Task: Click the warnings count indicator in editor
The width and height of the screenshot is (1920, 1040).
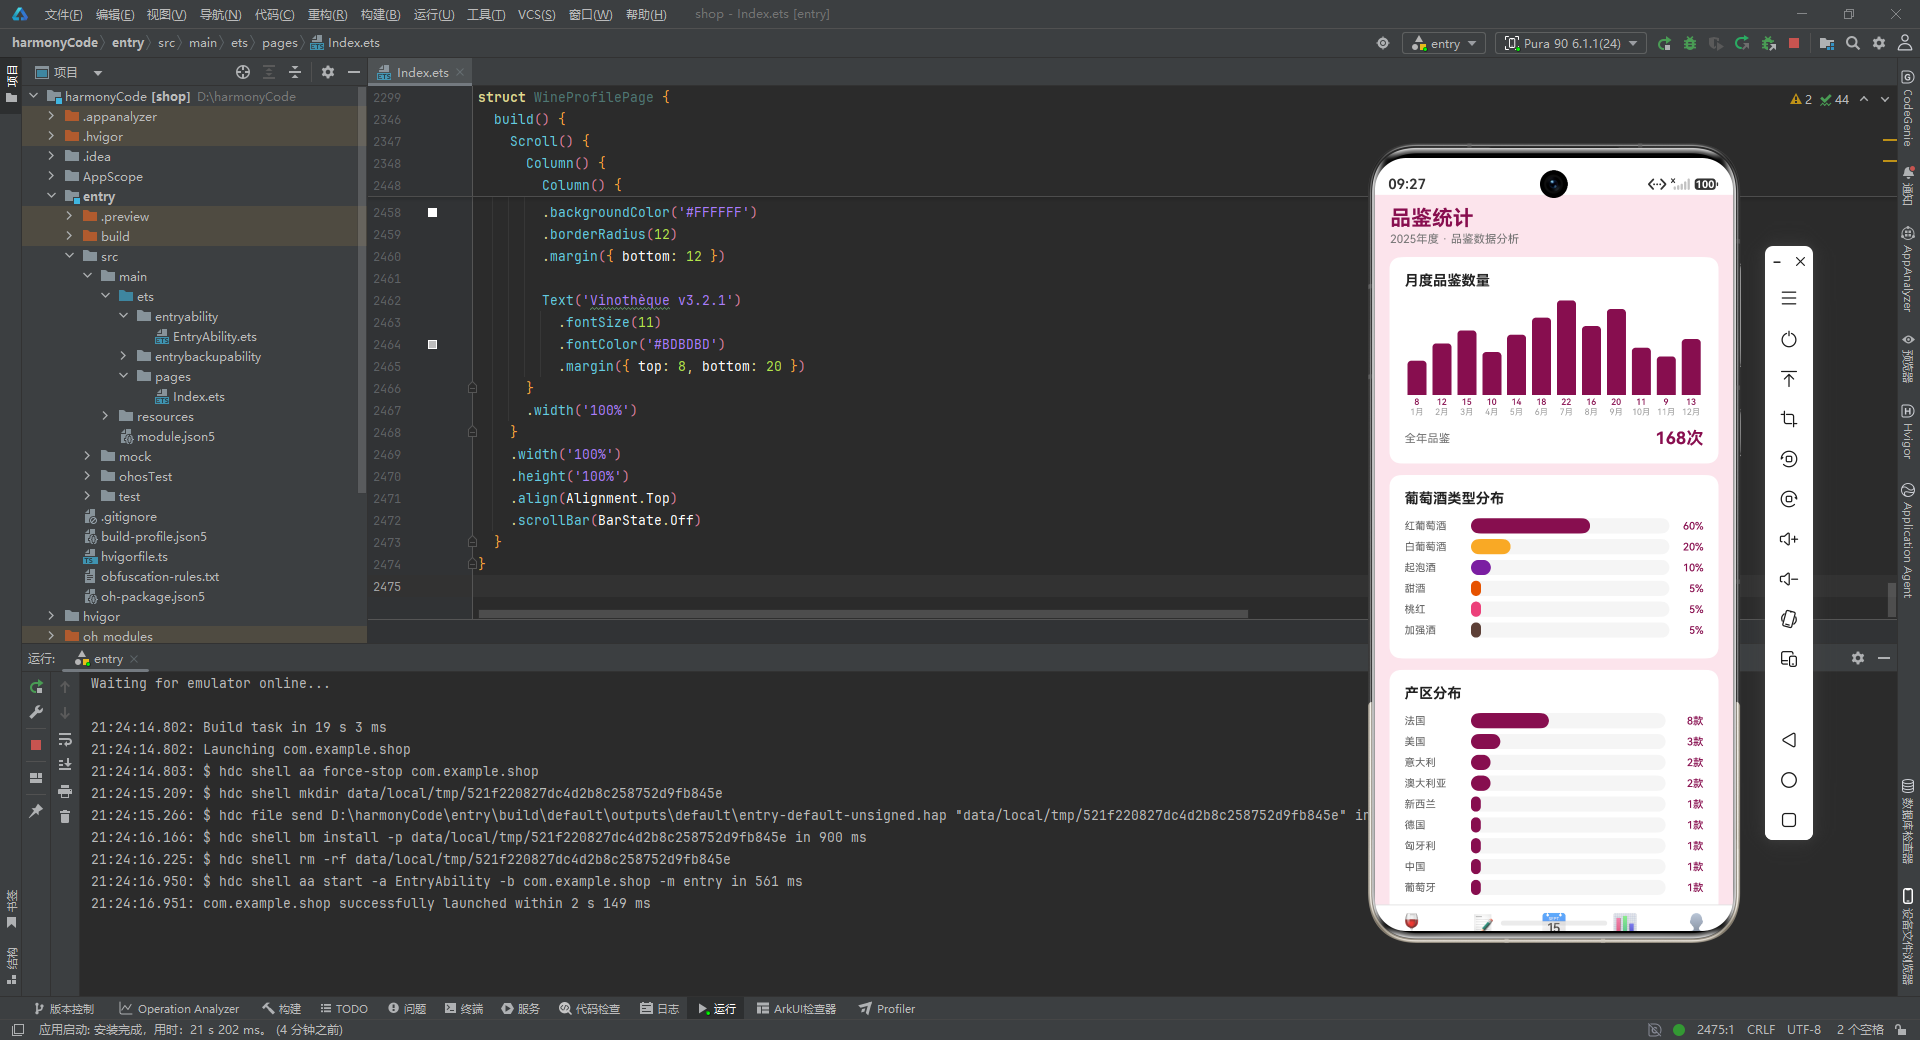Action: click(x=1800, y=99)
